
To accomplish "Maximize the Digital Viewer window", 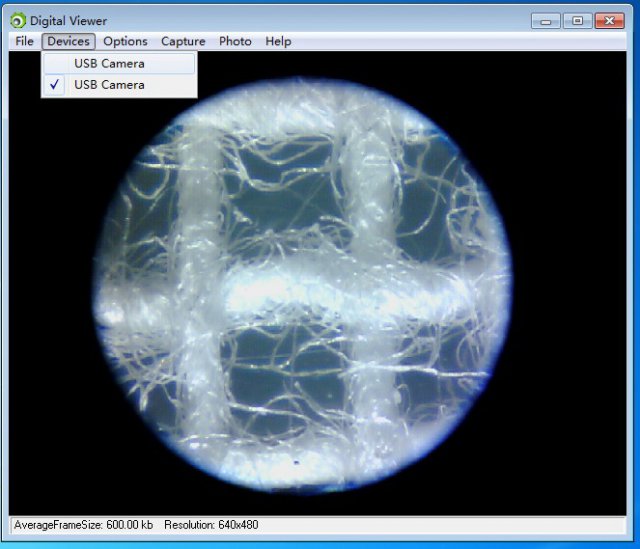I will (x=577, y=21).
